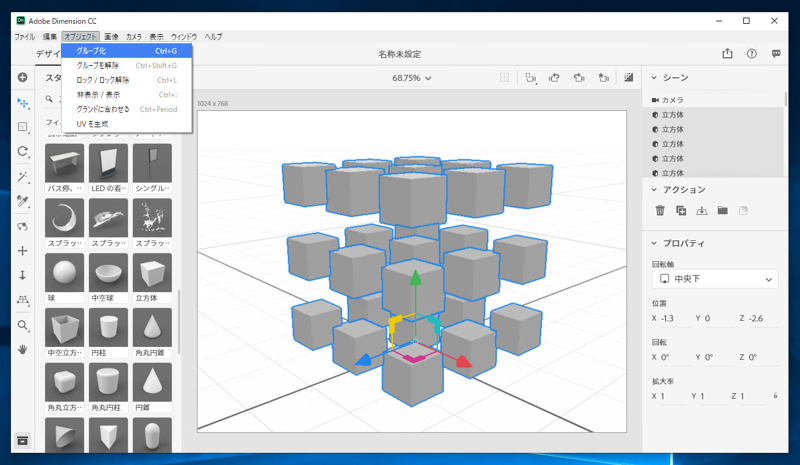
Task: Click the search magnifier in assets panel
Action: [x=49, y=99]
